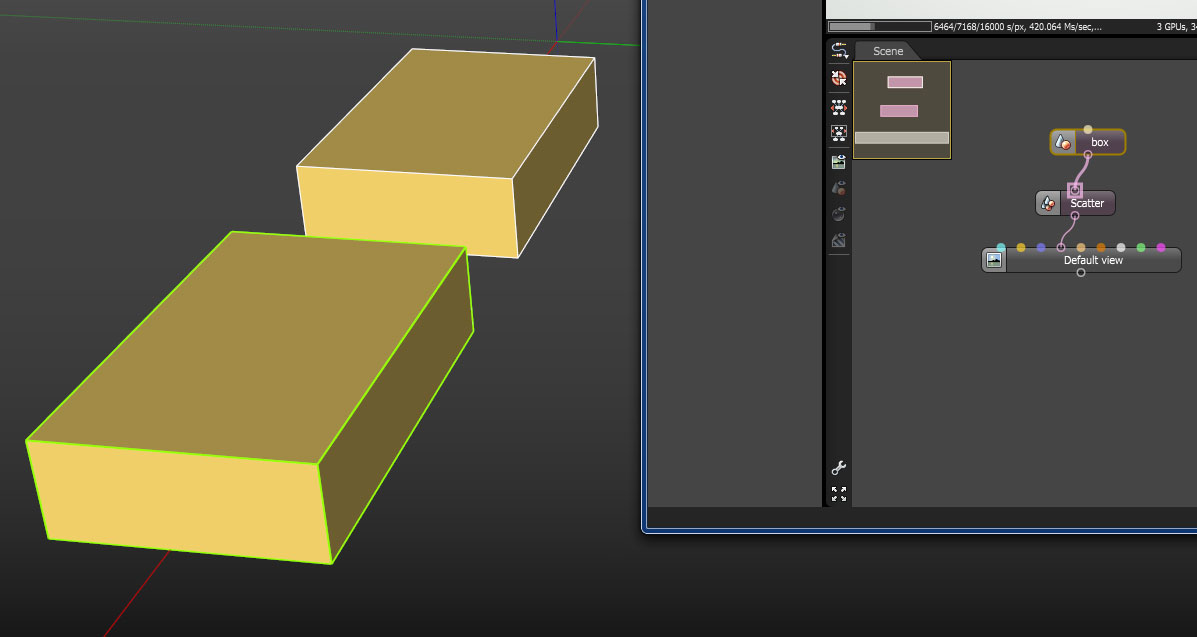Click the connected pink pin on Default view

pyautogui.click(x=1060, y=247)
